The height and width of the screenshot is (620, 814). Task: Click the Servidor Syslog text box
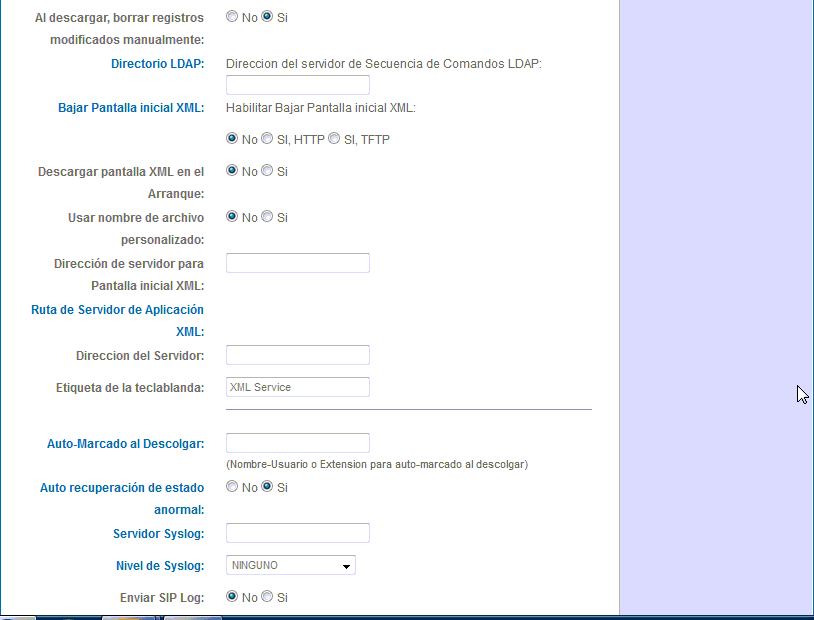pos(297,532)
